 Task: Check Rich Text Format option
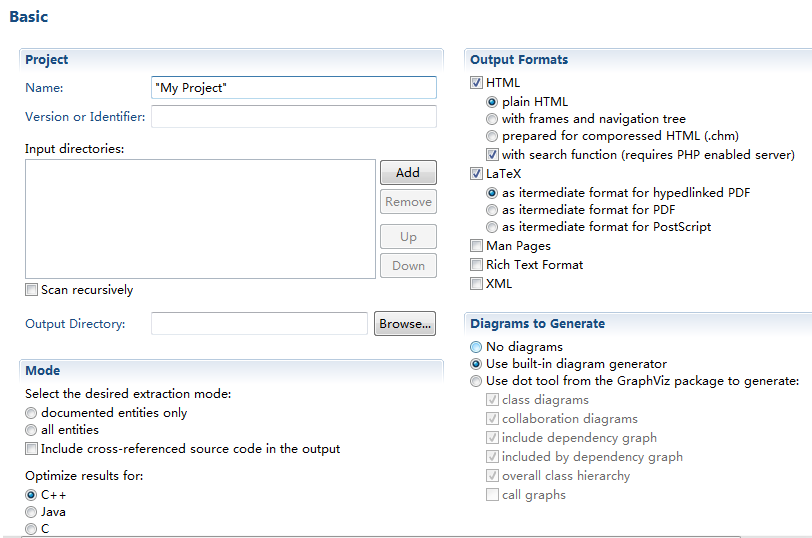point(476,265)
